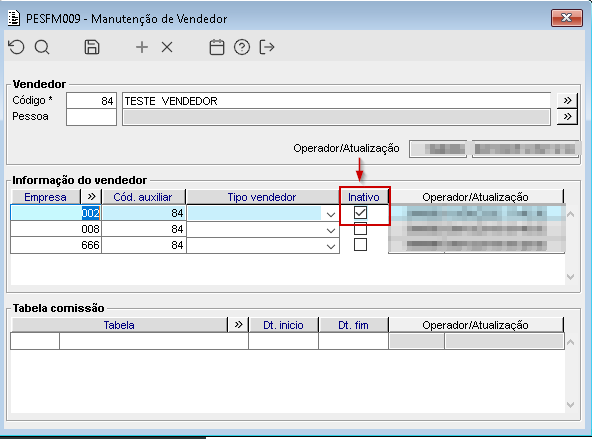This screenshot has width=592, height=439.
Task: Open lookup button beside Pessoa field
Action: click(567, 117)
